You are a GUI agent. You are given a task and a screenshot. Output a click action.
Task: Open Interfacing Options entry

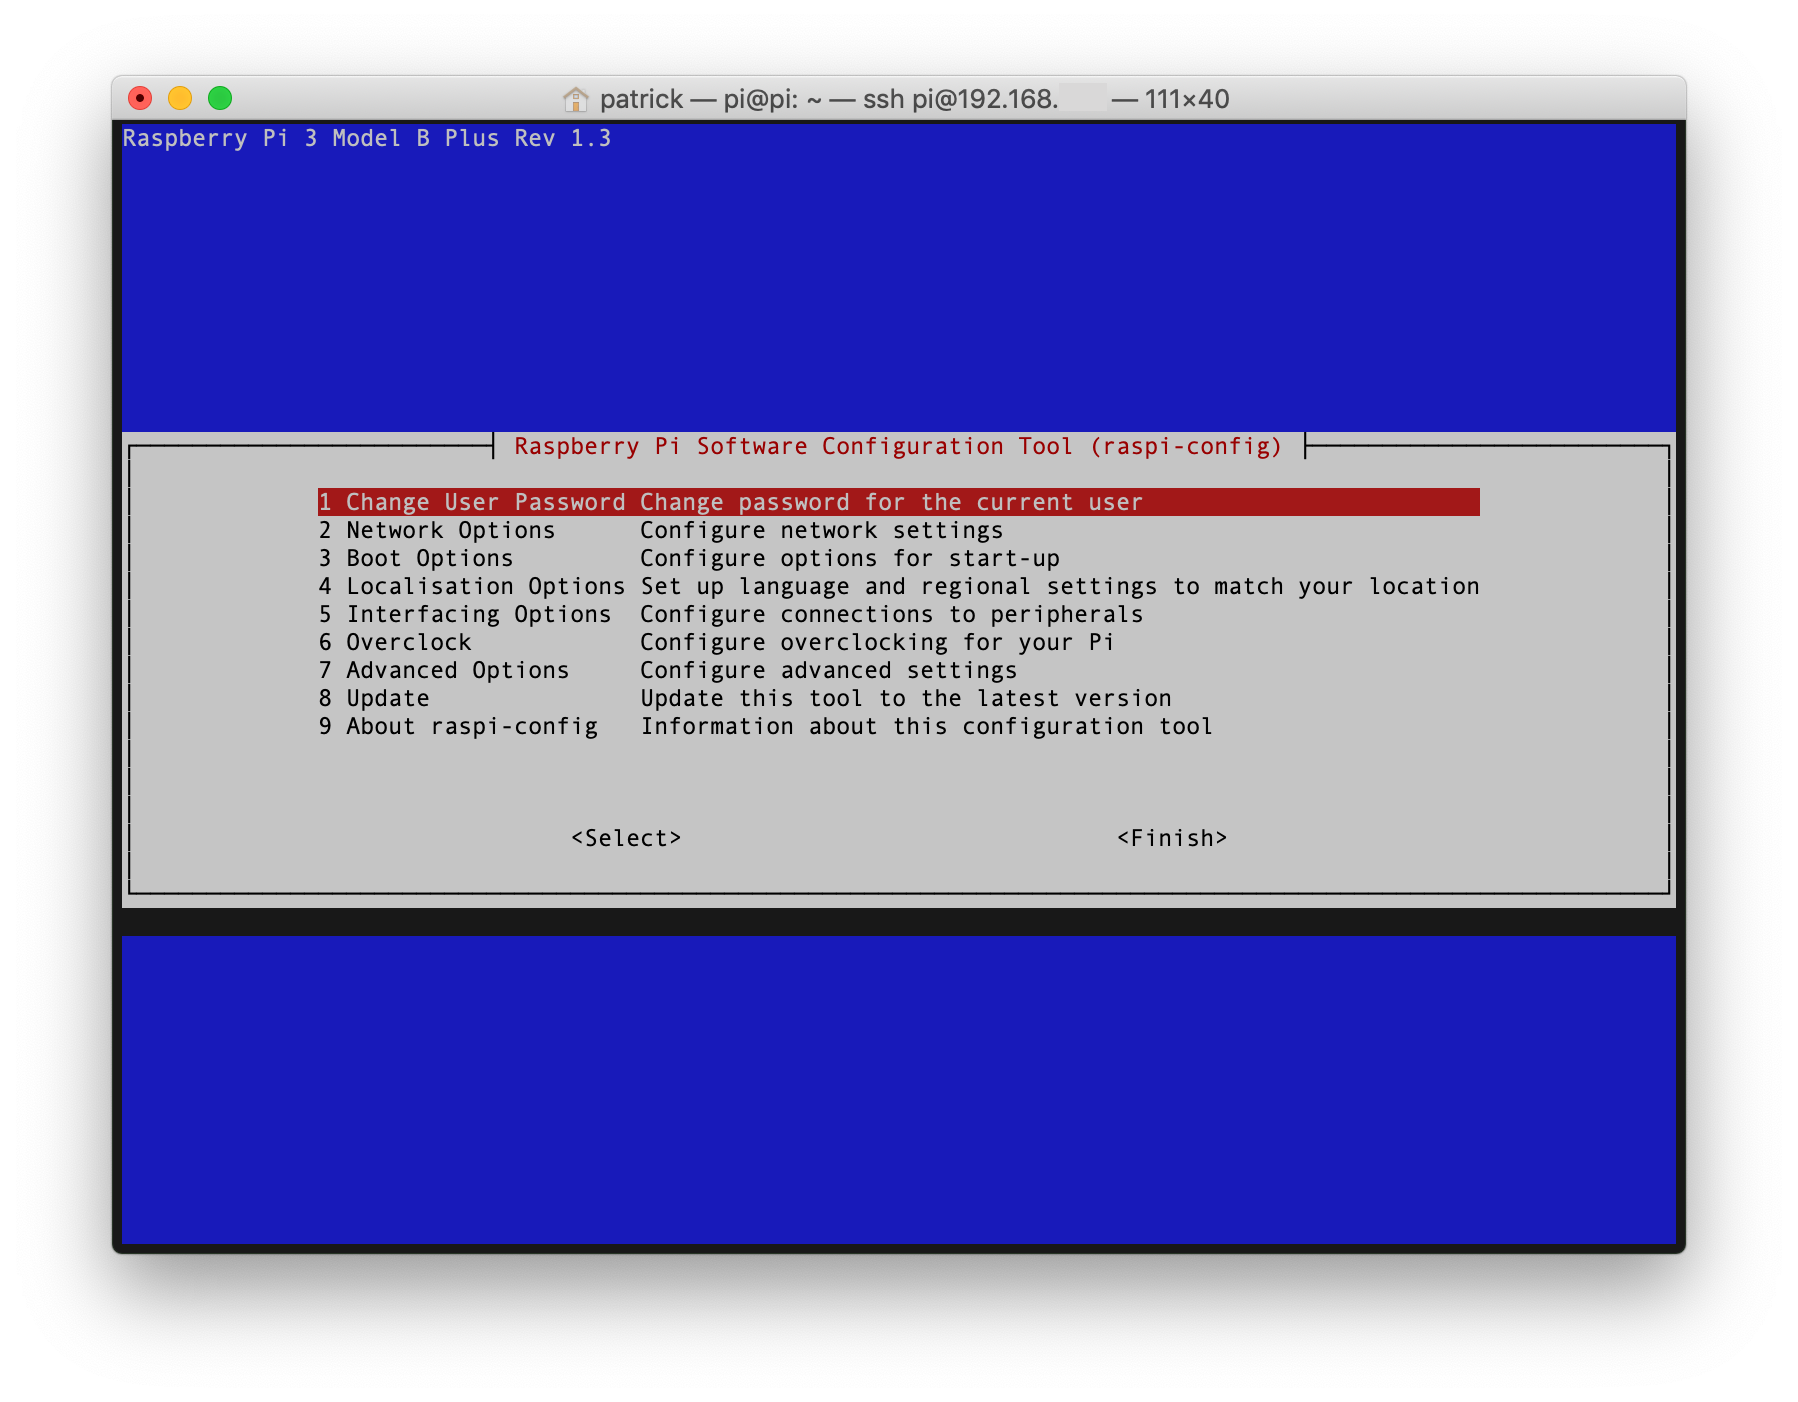click(898, 614)
